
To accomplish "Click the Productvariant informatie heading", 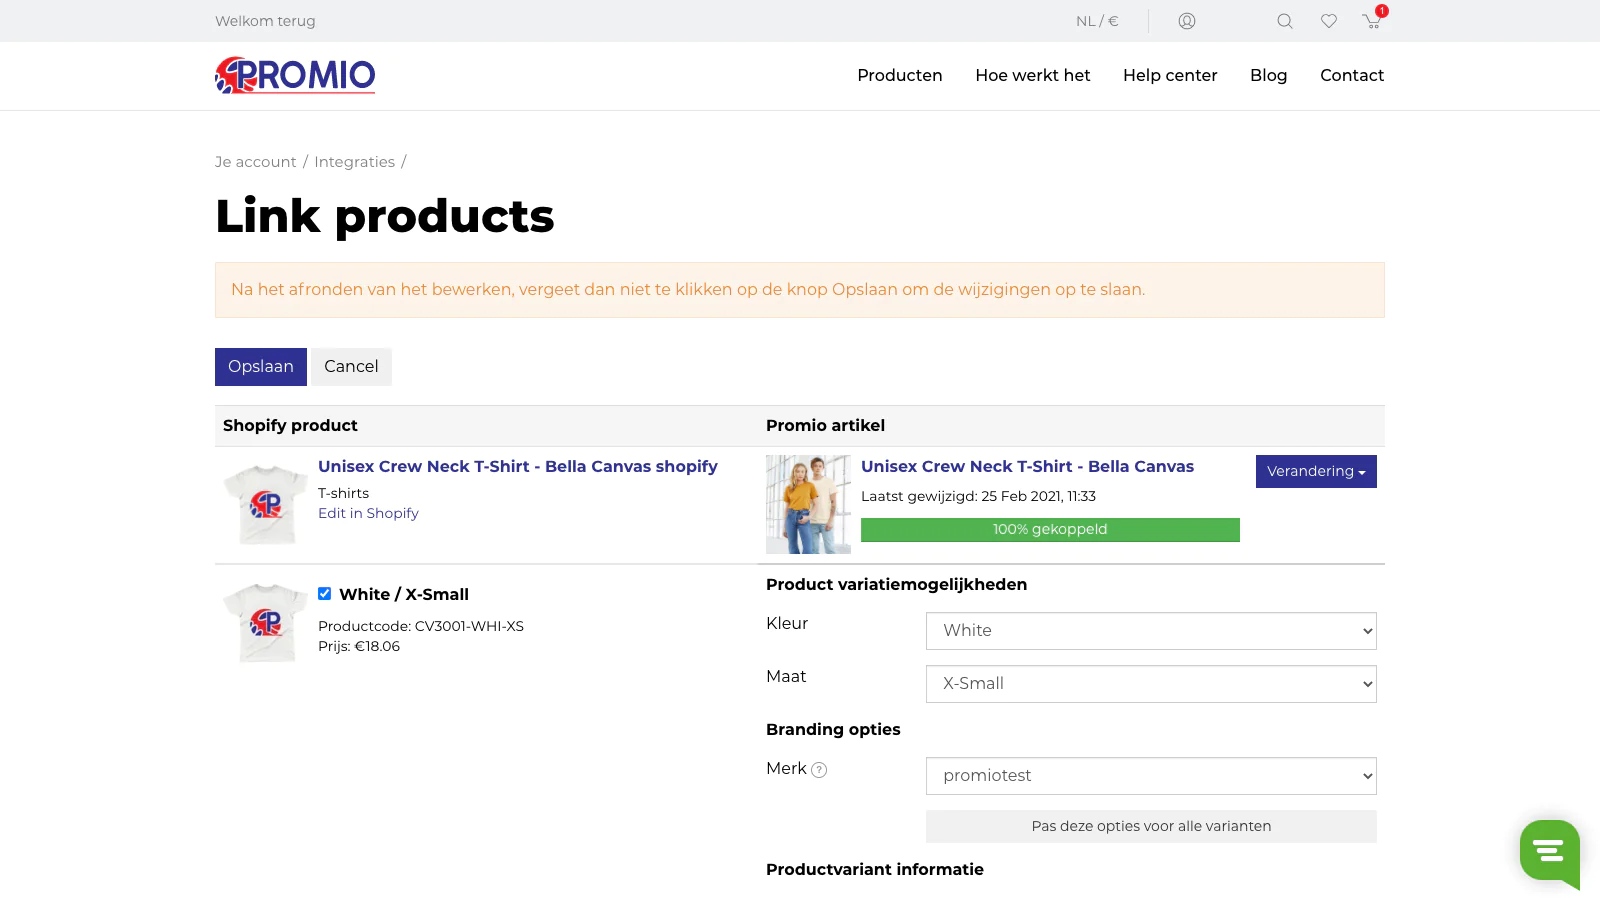I will (x=875, y=870).
